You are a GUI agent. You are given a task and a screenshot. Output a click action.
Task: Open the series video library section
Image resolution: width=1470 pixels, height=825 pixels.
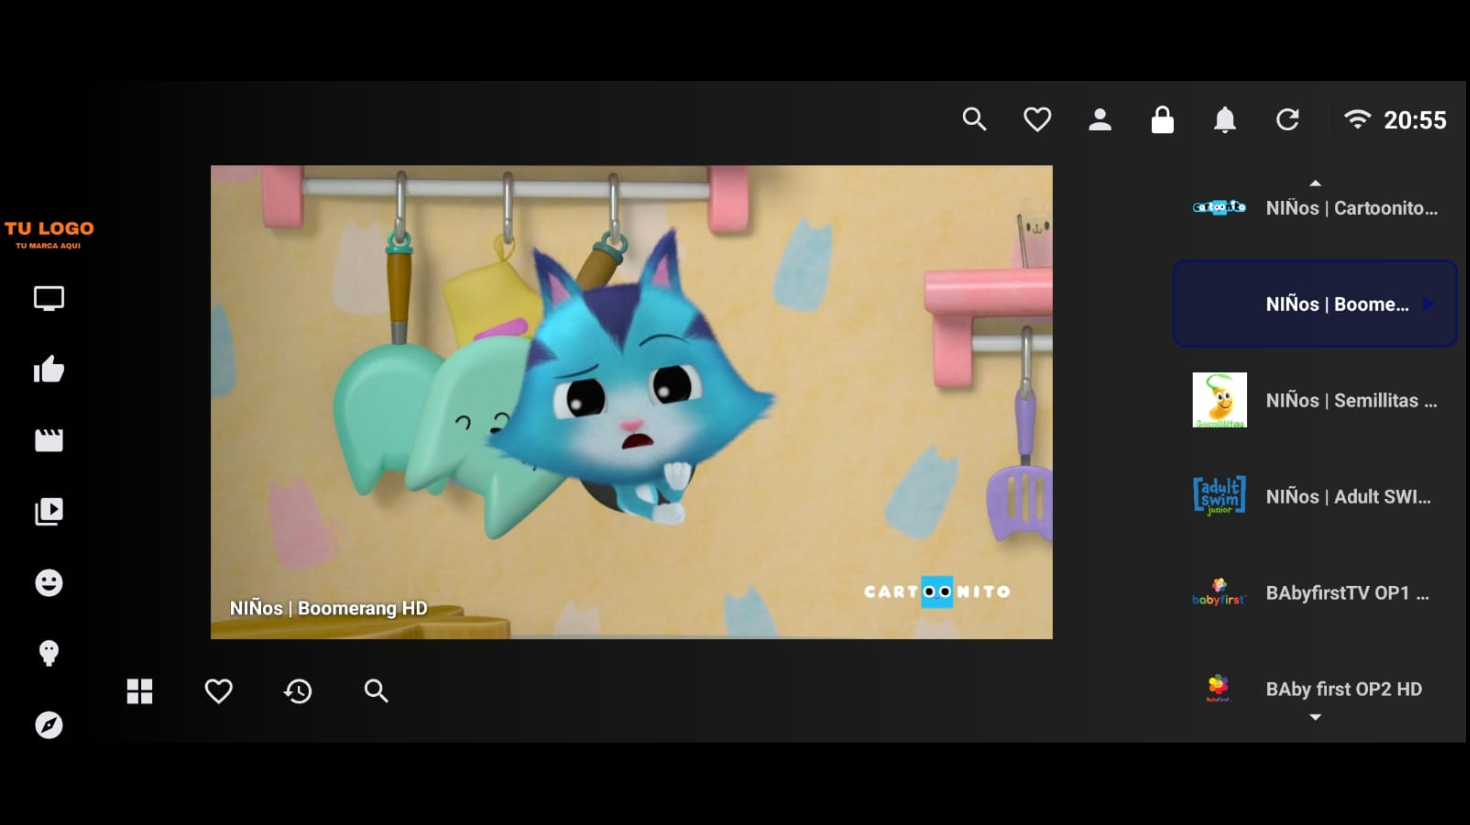[49, 511]
